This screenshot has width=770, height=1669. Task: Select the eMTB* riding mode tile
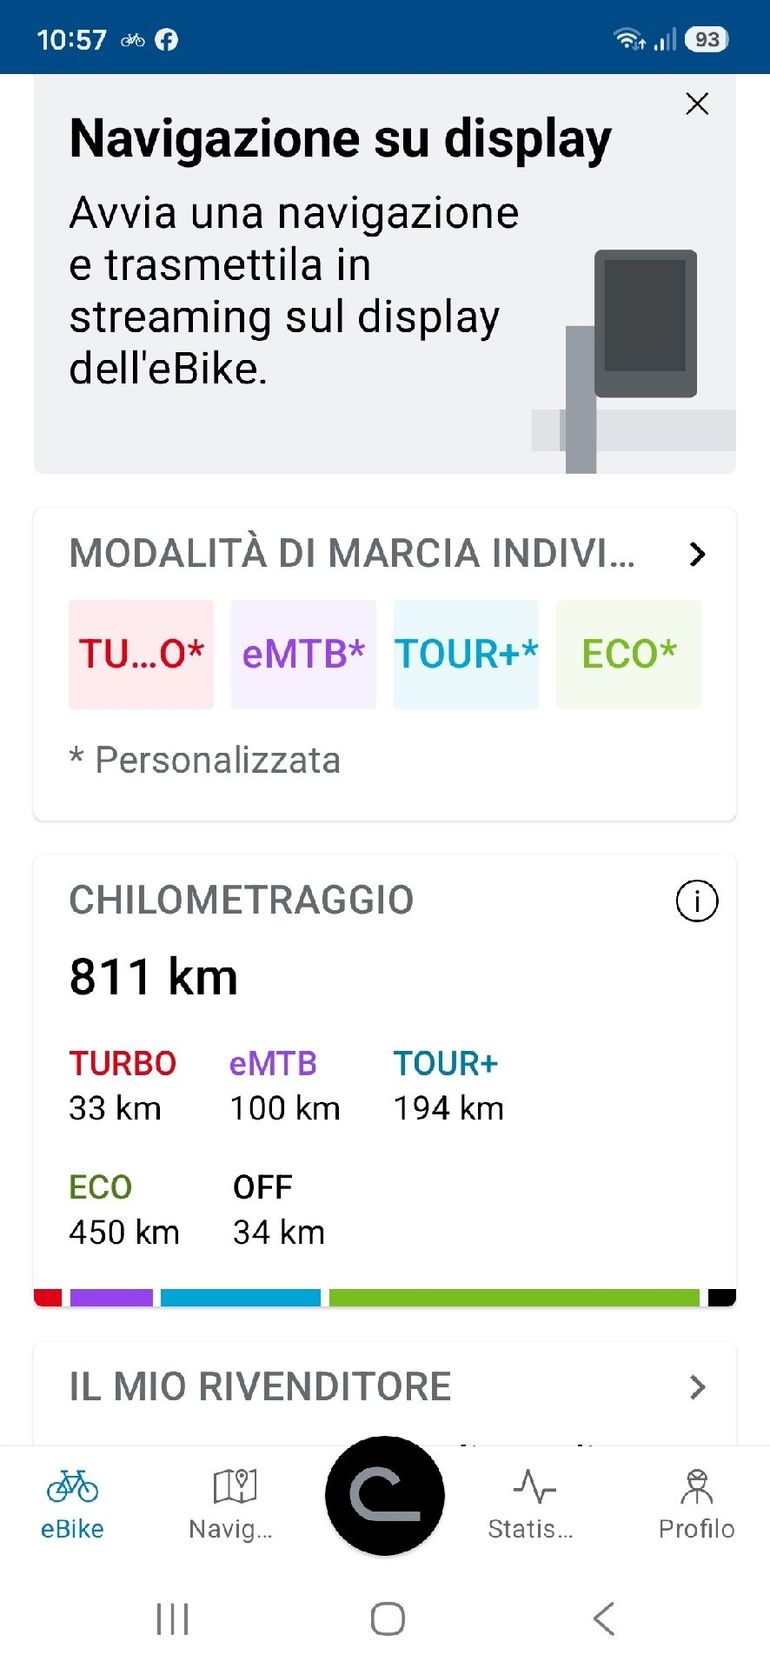[x=304, y=655]
